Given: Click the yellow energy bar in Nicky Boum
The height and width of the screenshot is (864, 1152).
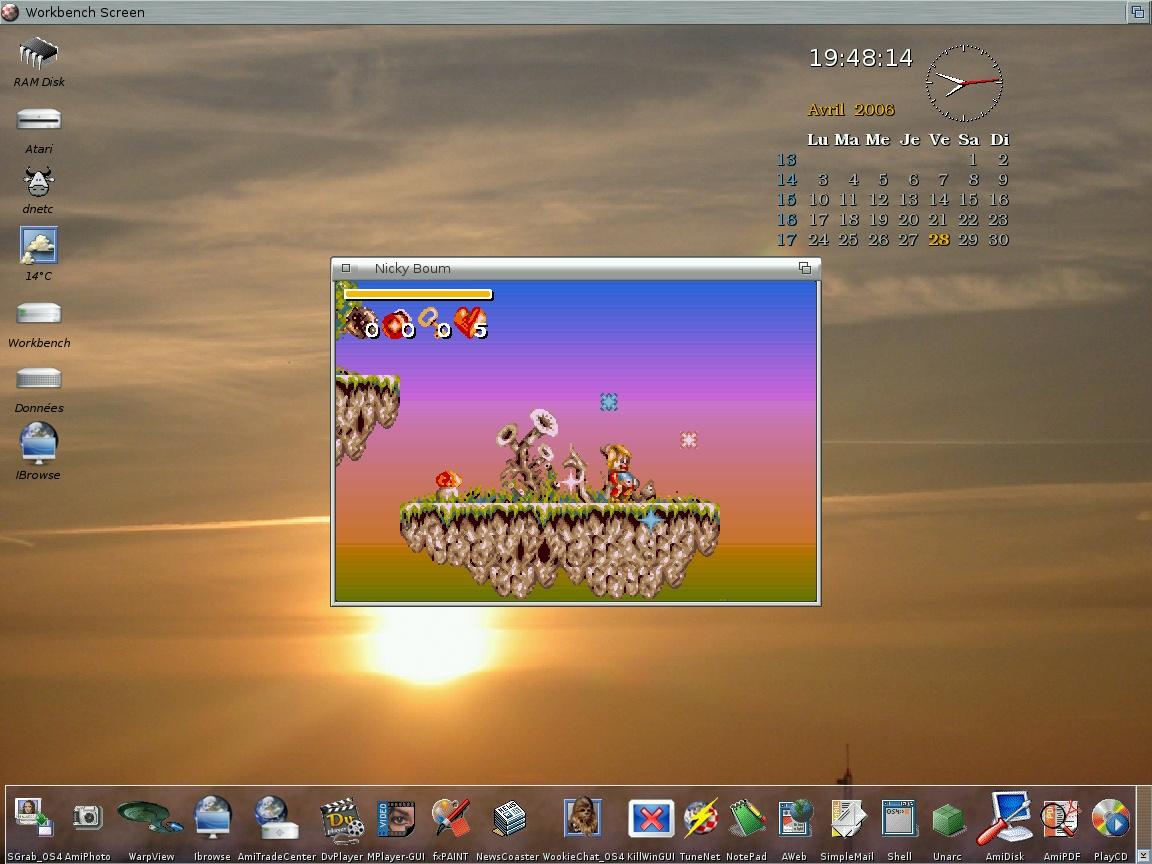Looking at the screenshot, I should point(418,295).
